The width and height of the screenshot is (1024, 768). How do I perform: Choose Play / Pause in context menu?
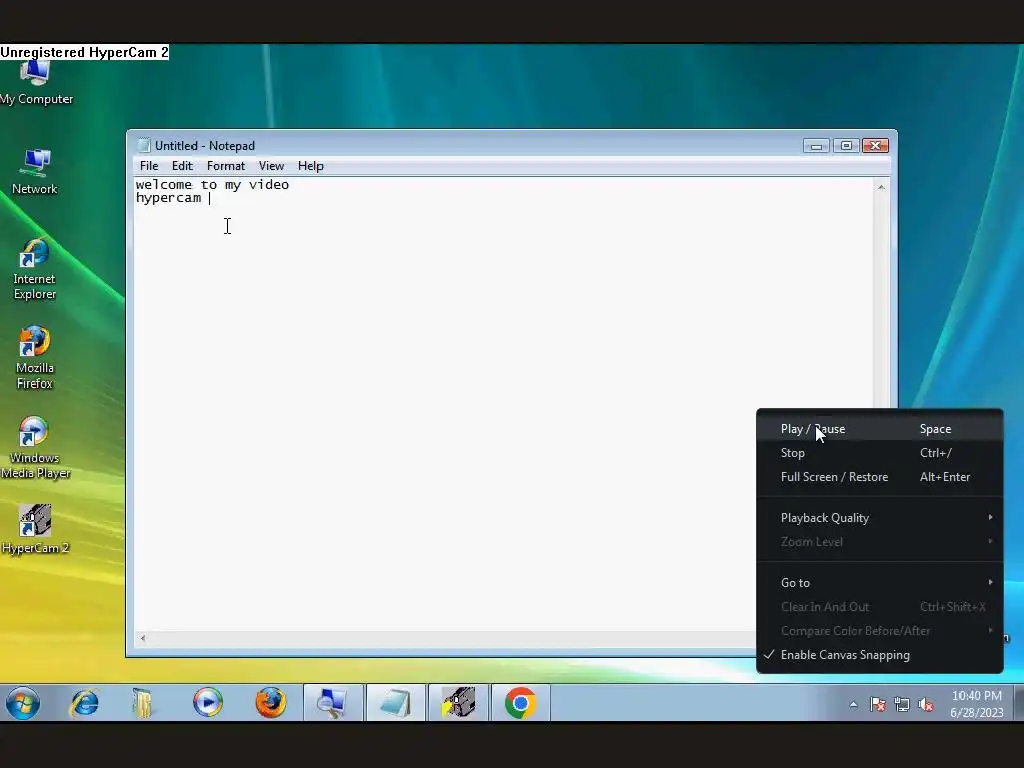coord(880,429)
